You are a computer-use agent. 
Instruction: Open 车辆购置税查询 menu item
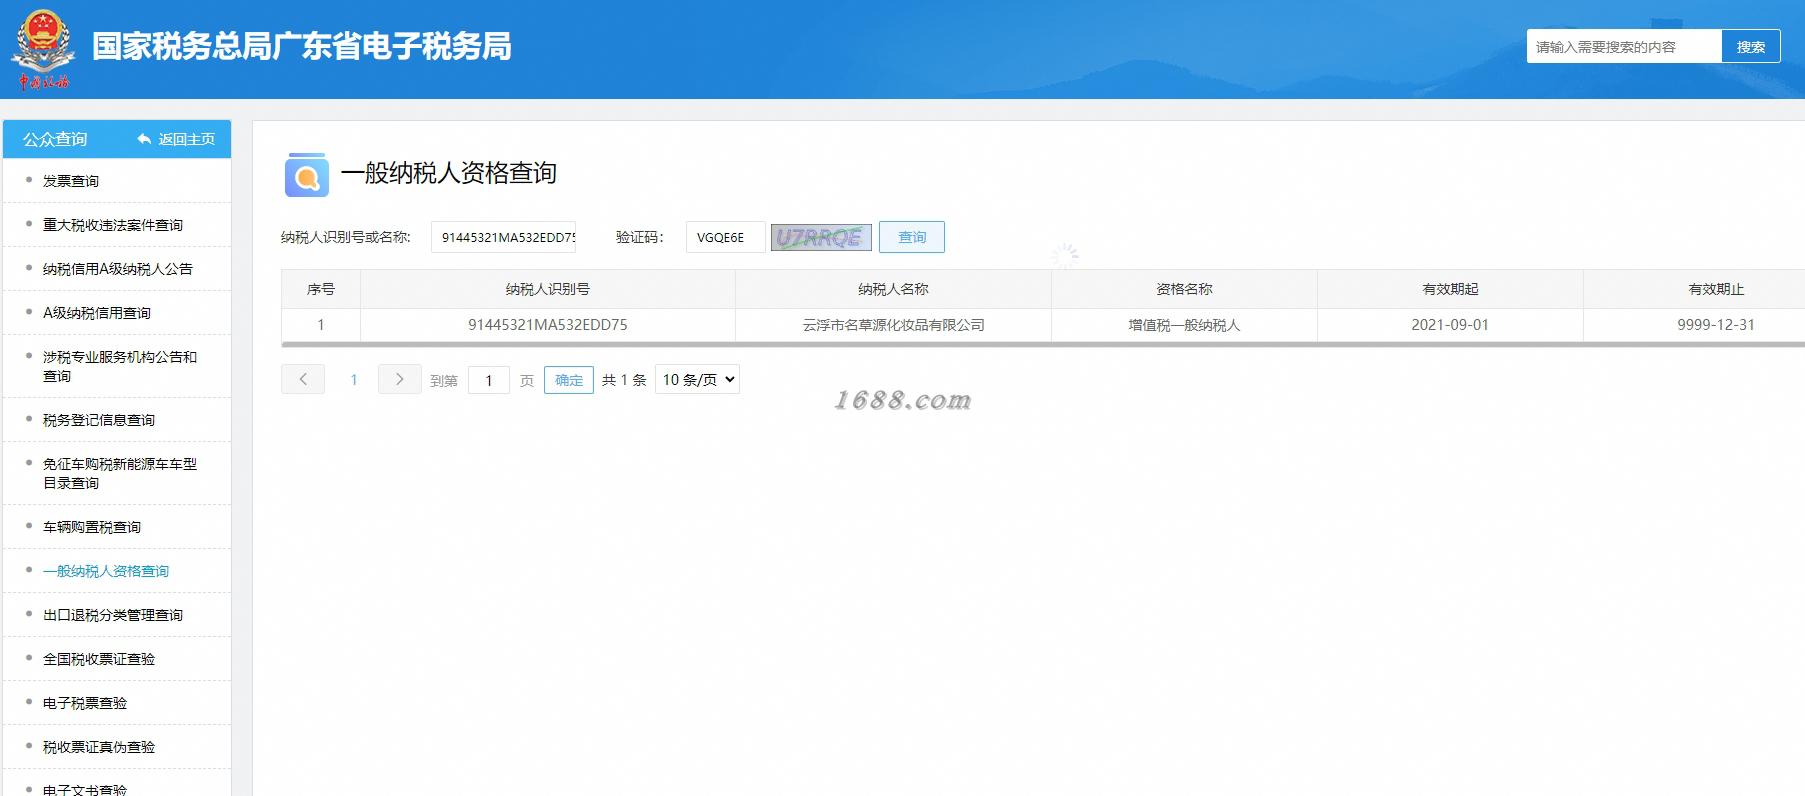coord(92,527)
